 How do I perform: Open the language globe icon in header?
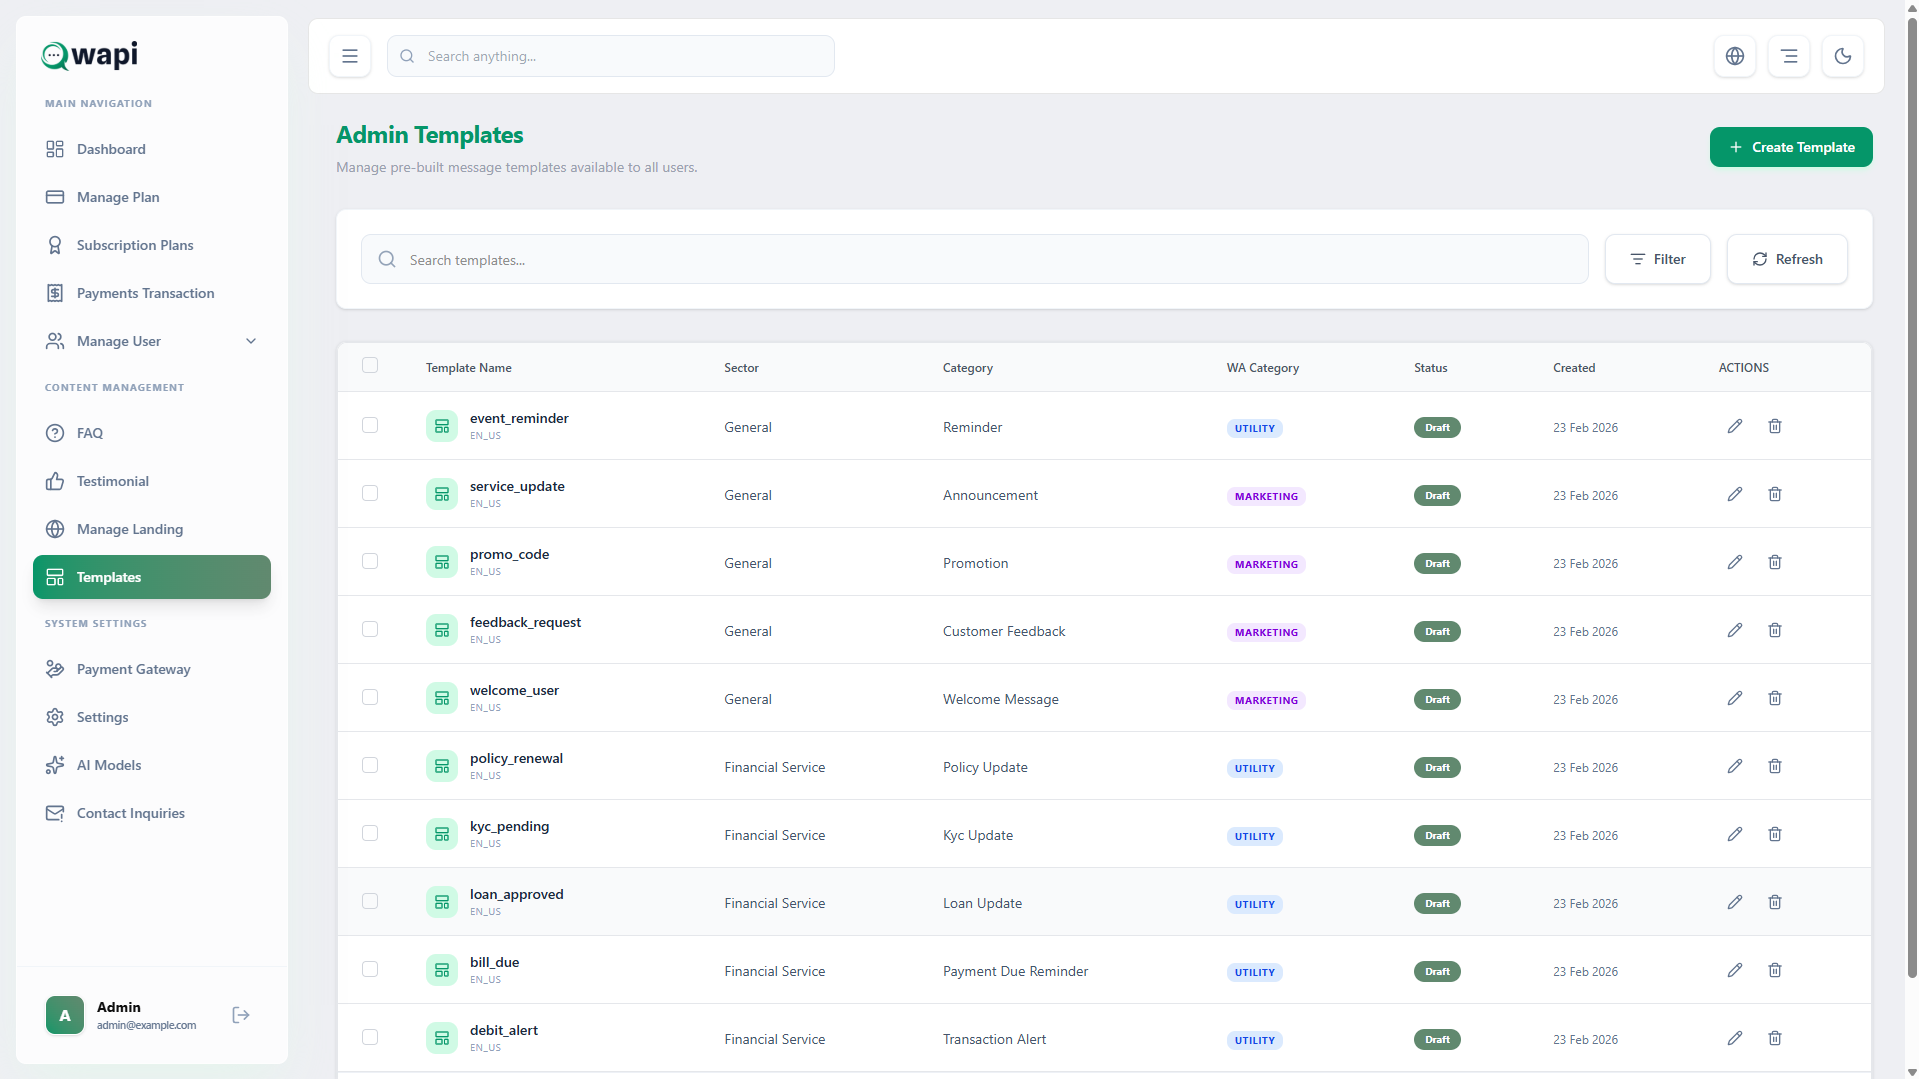click(x=1734, y=57)
